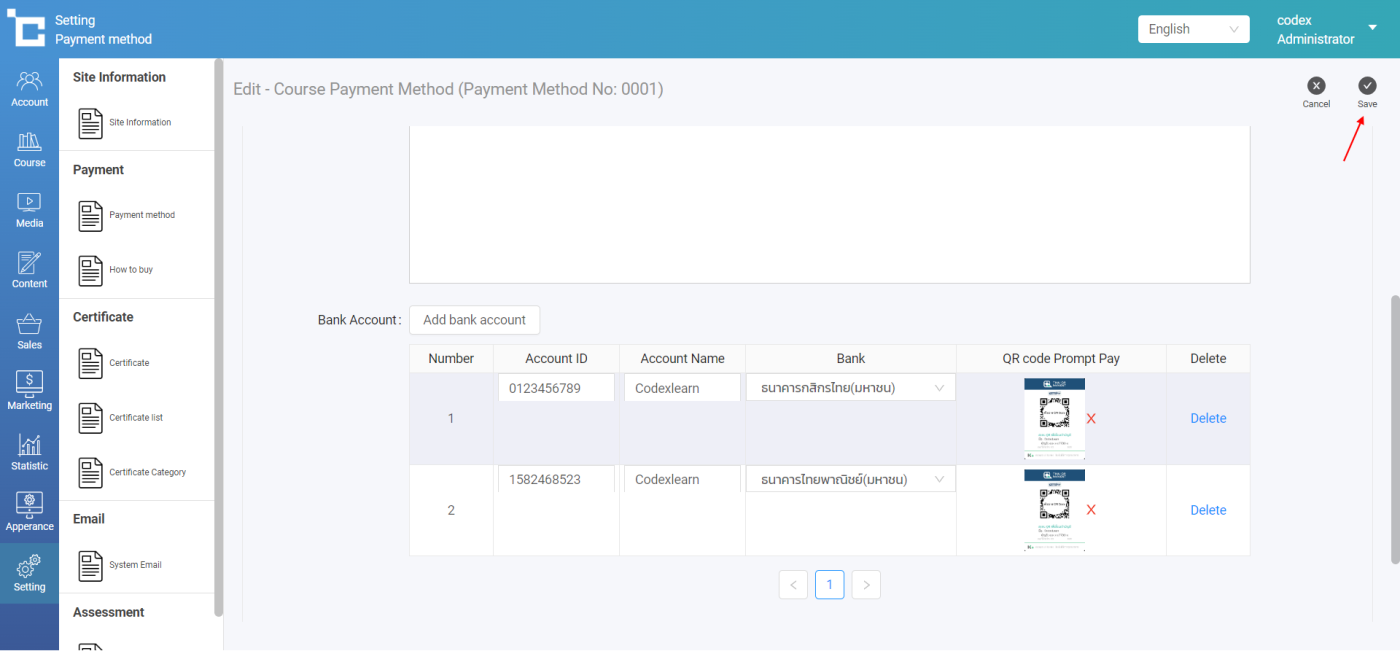Click page 1 in the pagination
This screenshot has height=651, width=1400.
829,585
